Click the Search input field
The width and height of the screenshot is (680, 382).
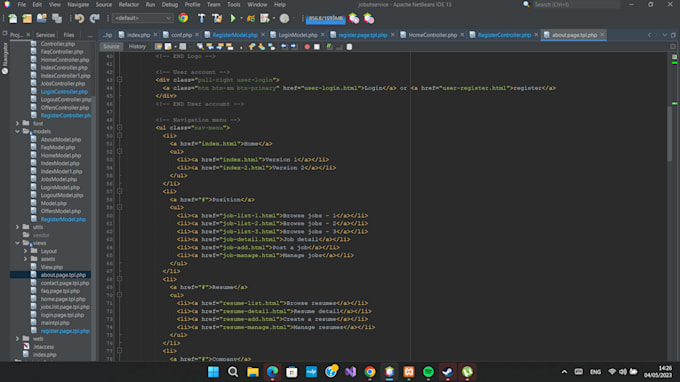point(575,4)
